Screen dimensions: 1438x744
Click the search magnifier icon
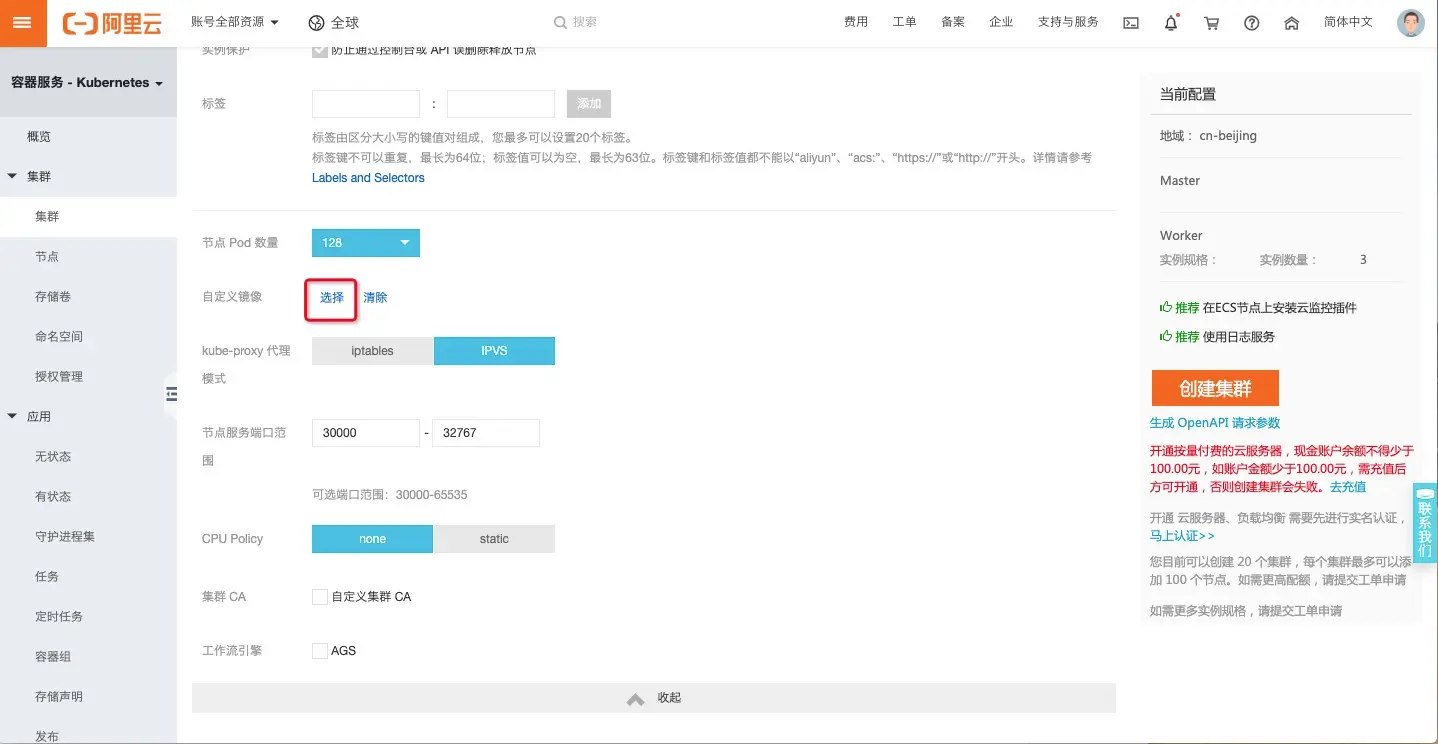(x=561, y=22)
